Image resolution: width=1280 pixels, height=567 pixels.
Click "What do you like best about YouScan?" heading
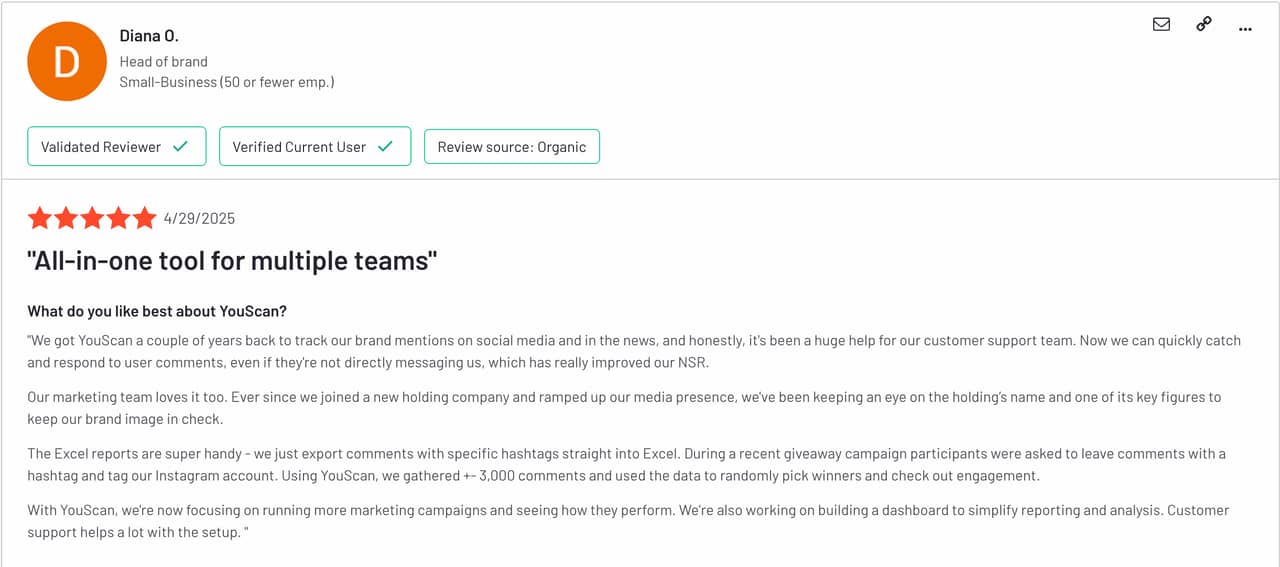(x=157, y=311)
